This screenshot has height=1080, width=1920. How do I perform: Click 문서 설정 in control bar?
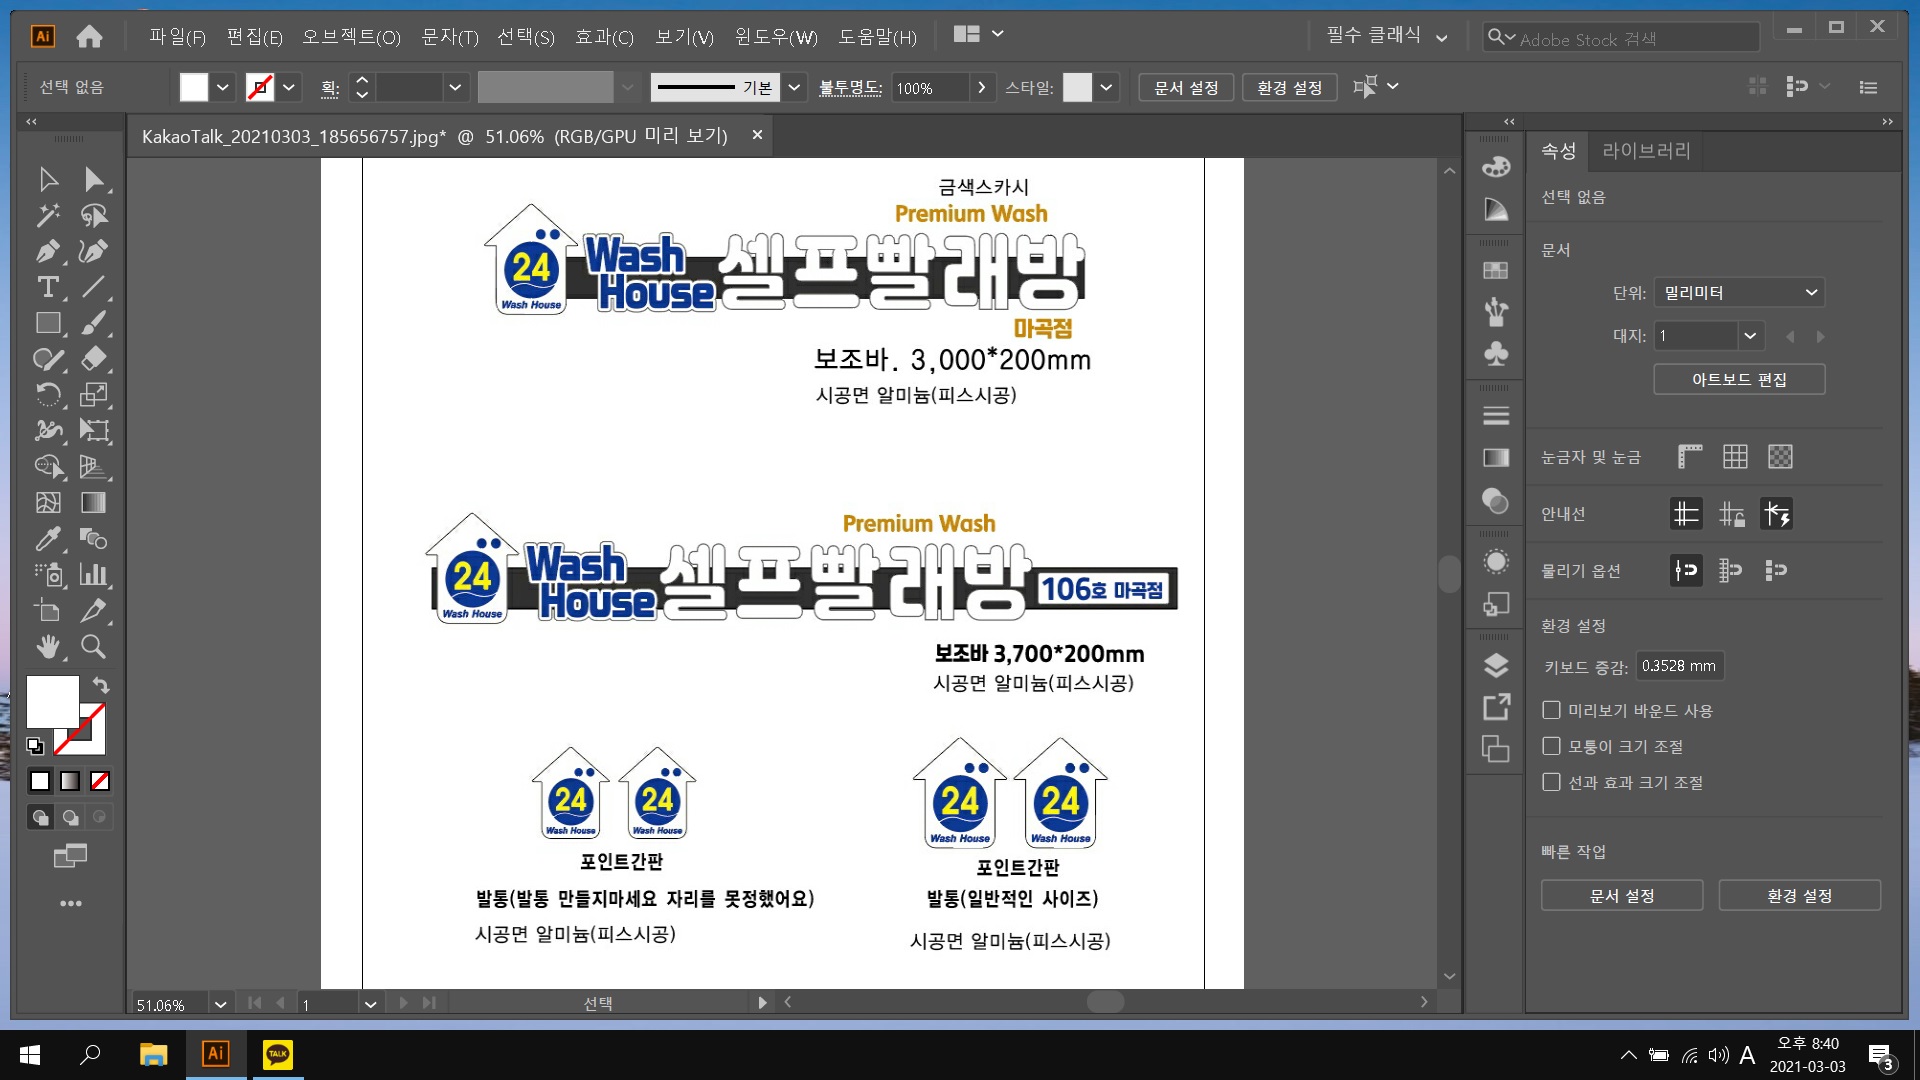[1185, 87]
